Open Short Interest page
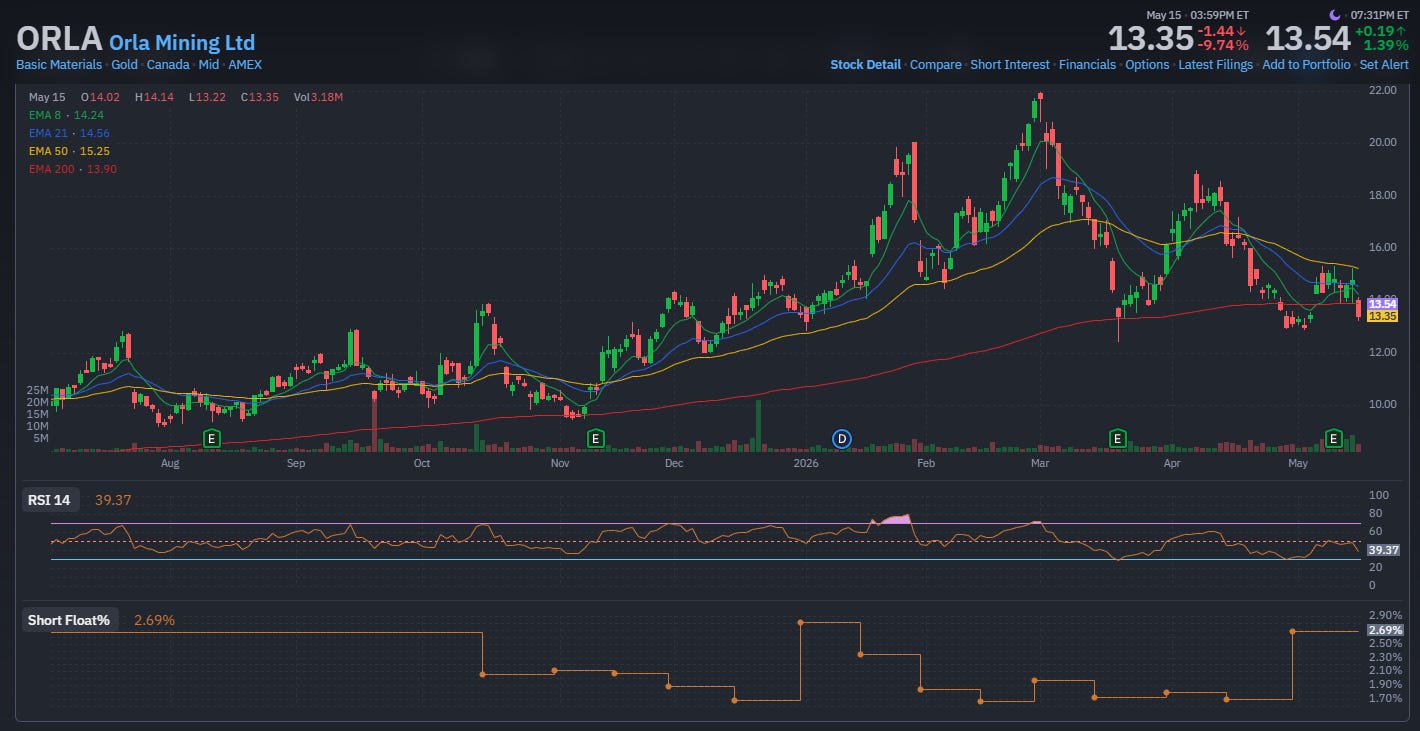 click(x=1010, y=64)
